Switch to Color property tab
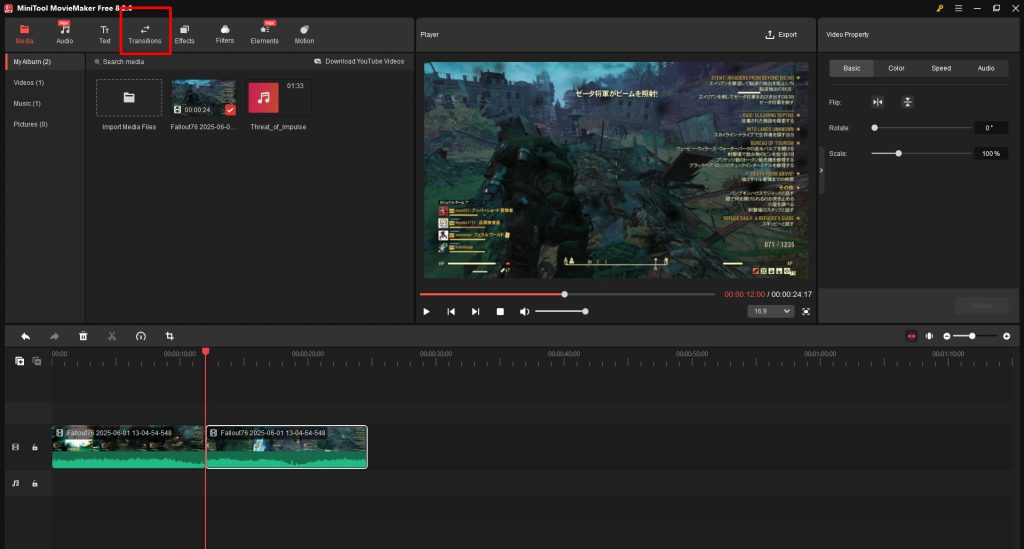 coord(896,68)
